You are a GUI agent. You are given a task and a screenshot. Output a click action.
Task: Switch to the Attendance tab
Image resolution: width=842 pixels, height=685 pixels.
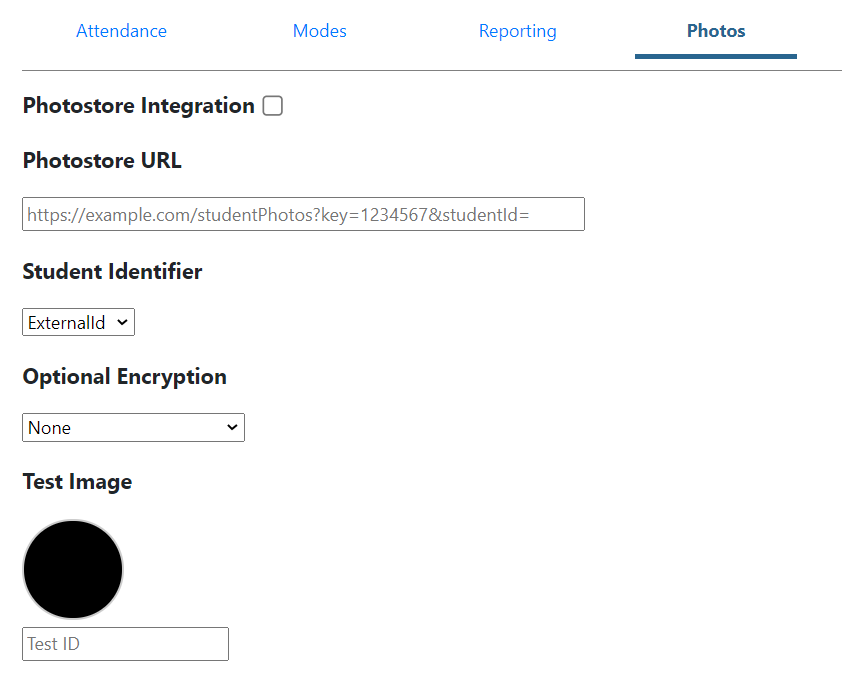121,31
